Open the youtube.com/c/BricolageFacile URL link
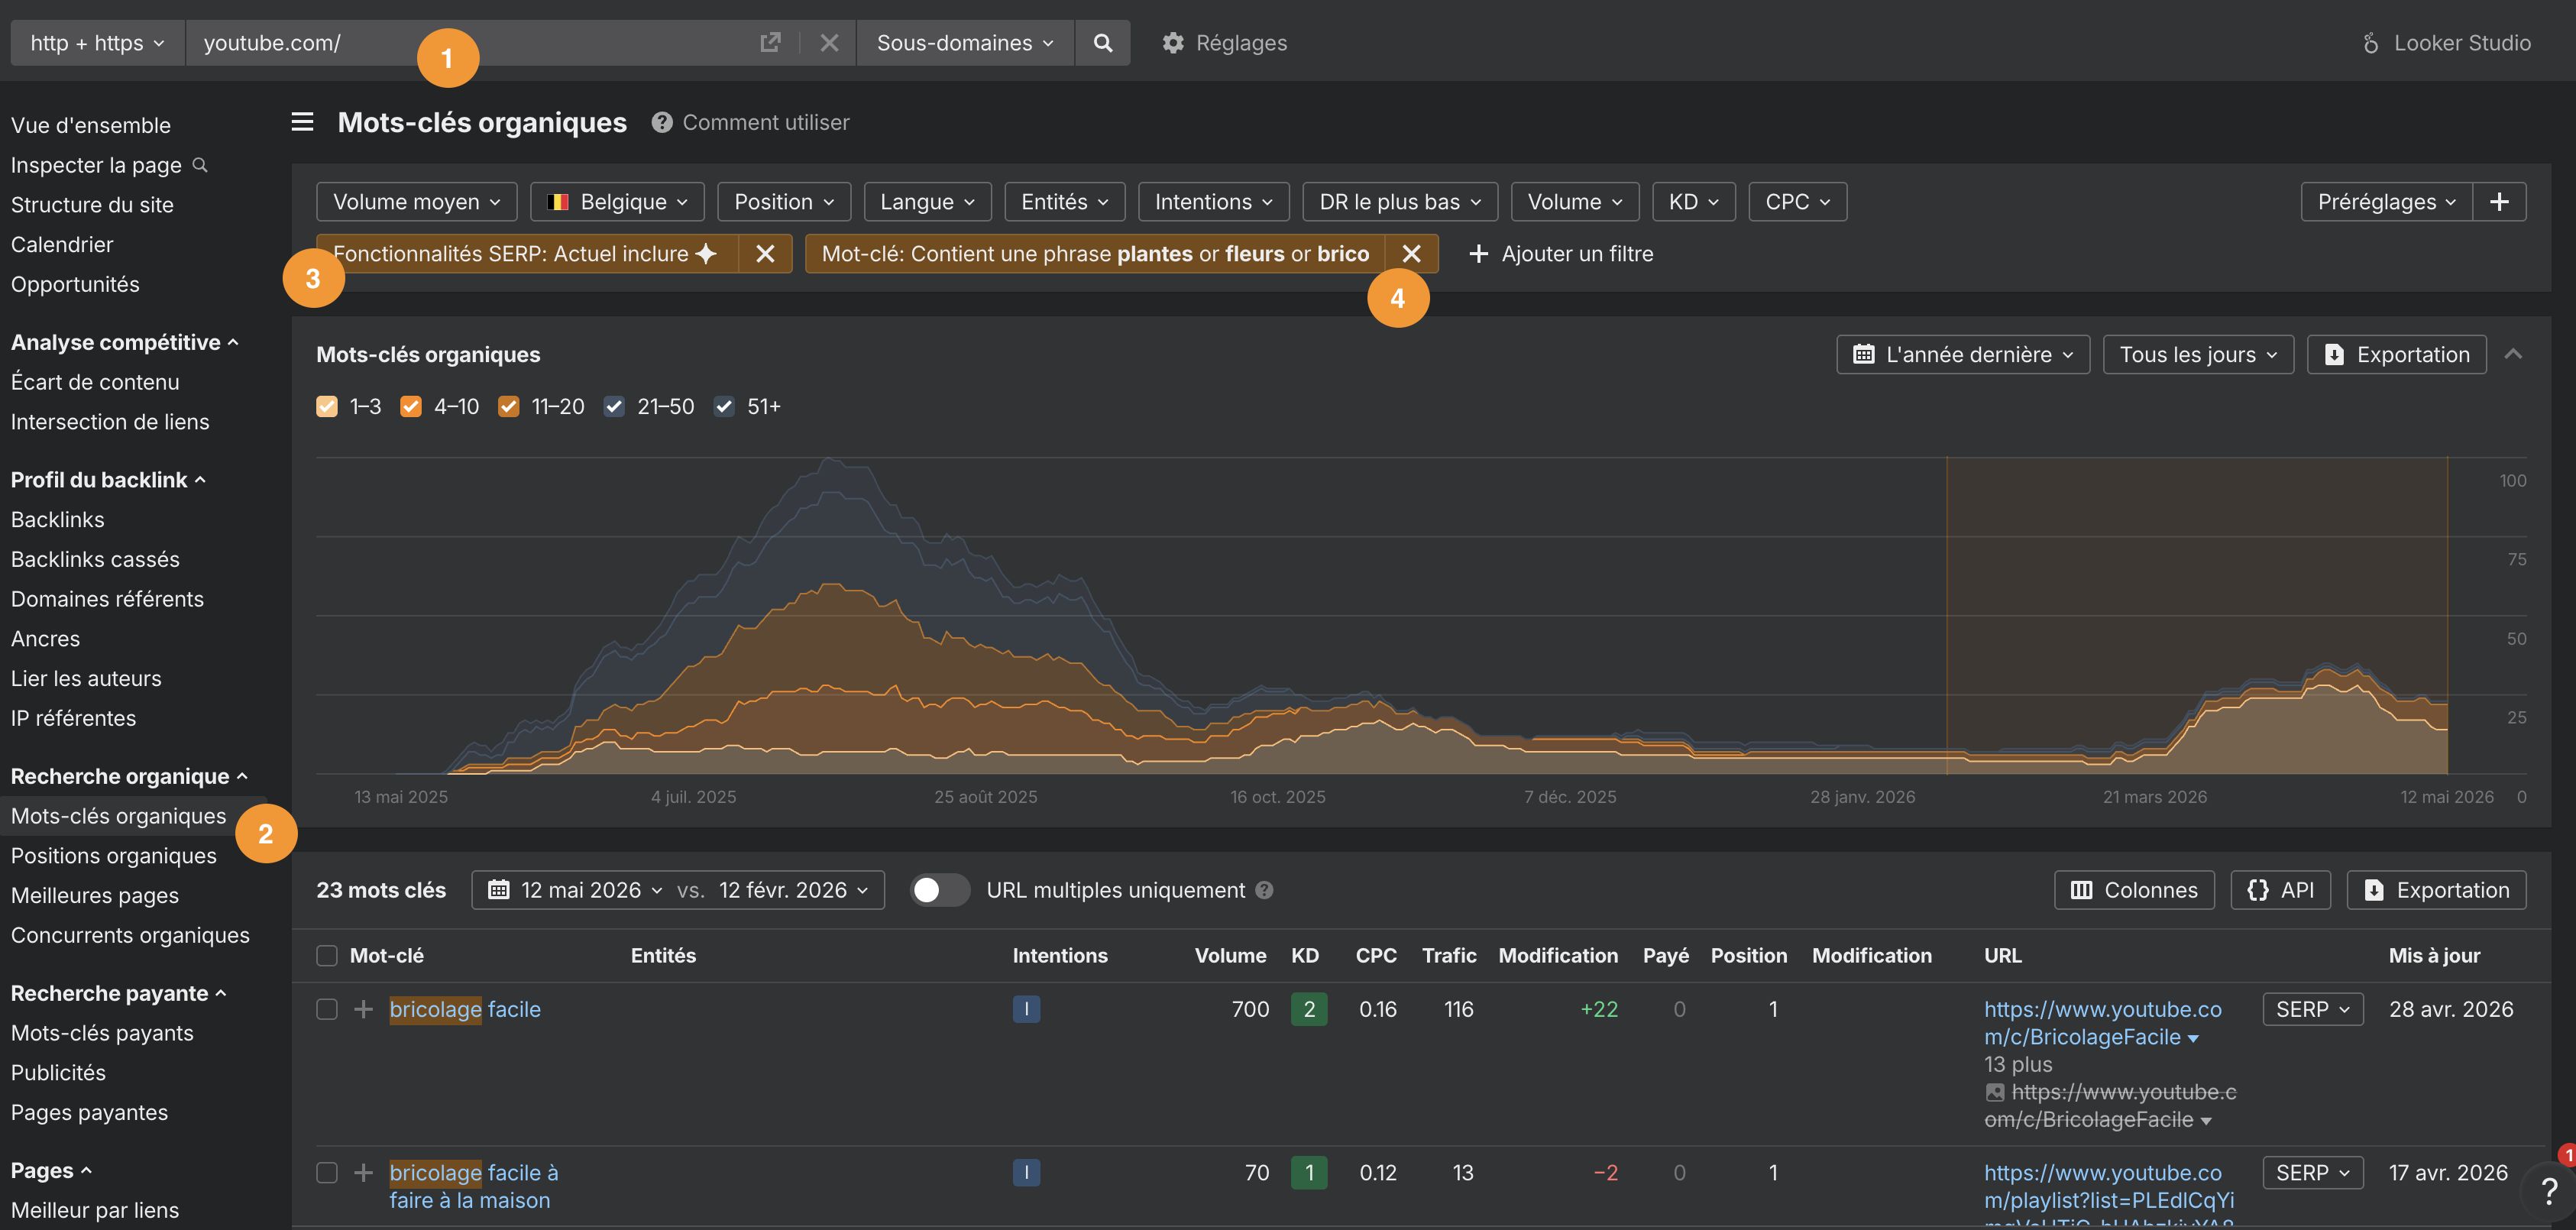 pyautogui.click(x=2103, y=1023)
